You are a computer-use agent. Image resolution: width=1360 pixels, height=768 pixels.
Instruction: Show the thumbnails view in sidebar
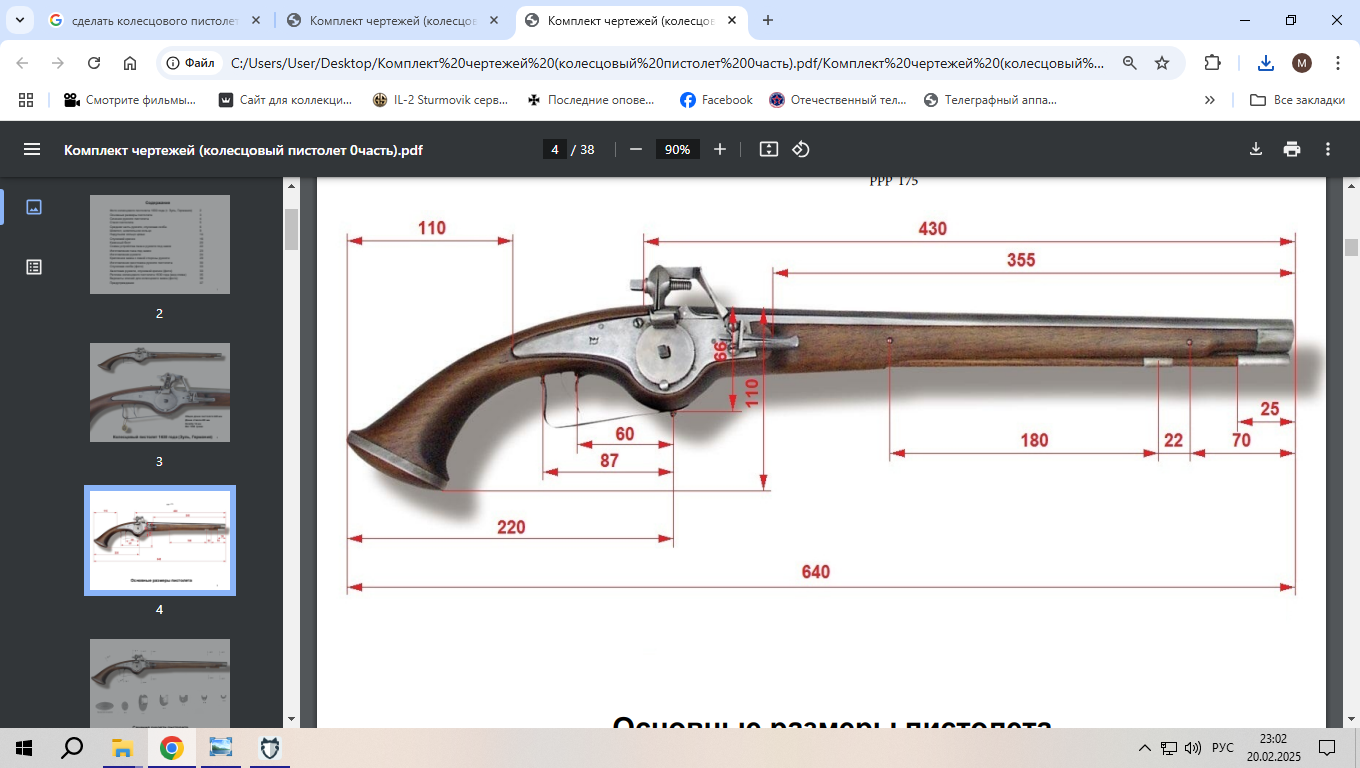coord(34,207)
